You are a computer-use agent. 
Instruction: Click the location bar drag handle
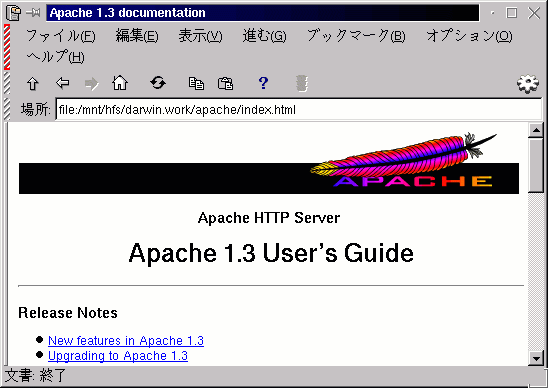point(7,109)
